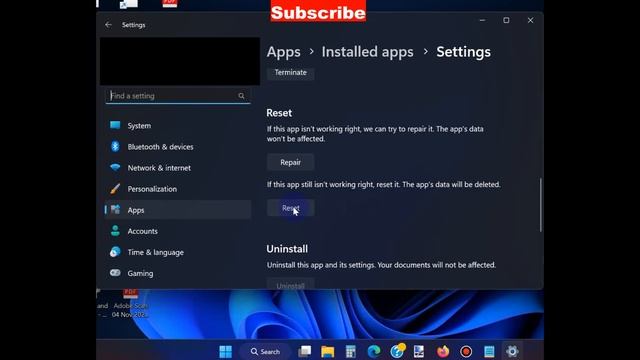Open Time & language settings
This screenshot has height=360, width=640.
[178, 252]
